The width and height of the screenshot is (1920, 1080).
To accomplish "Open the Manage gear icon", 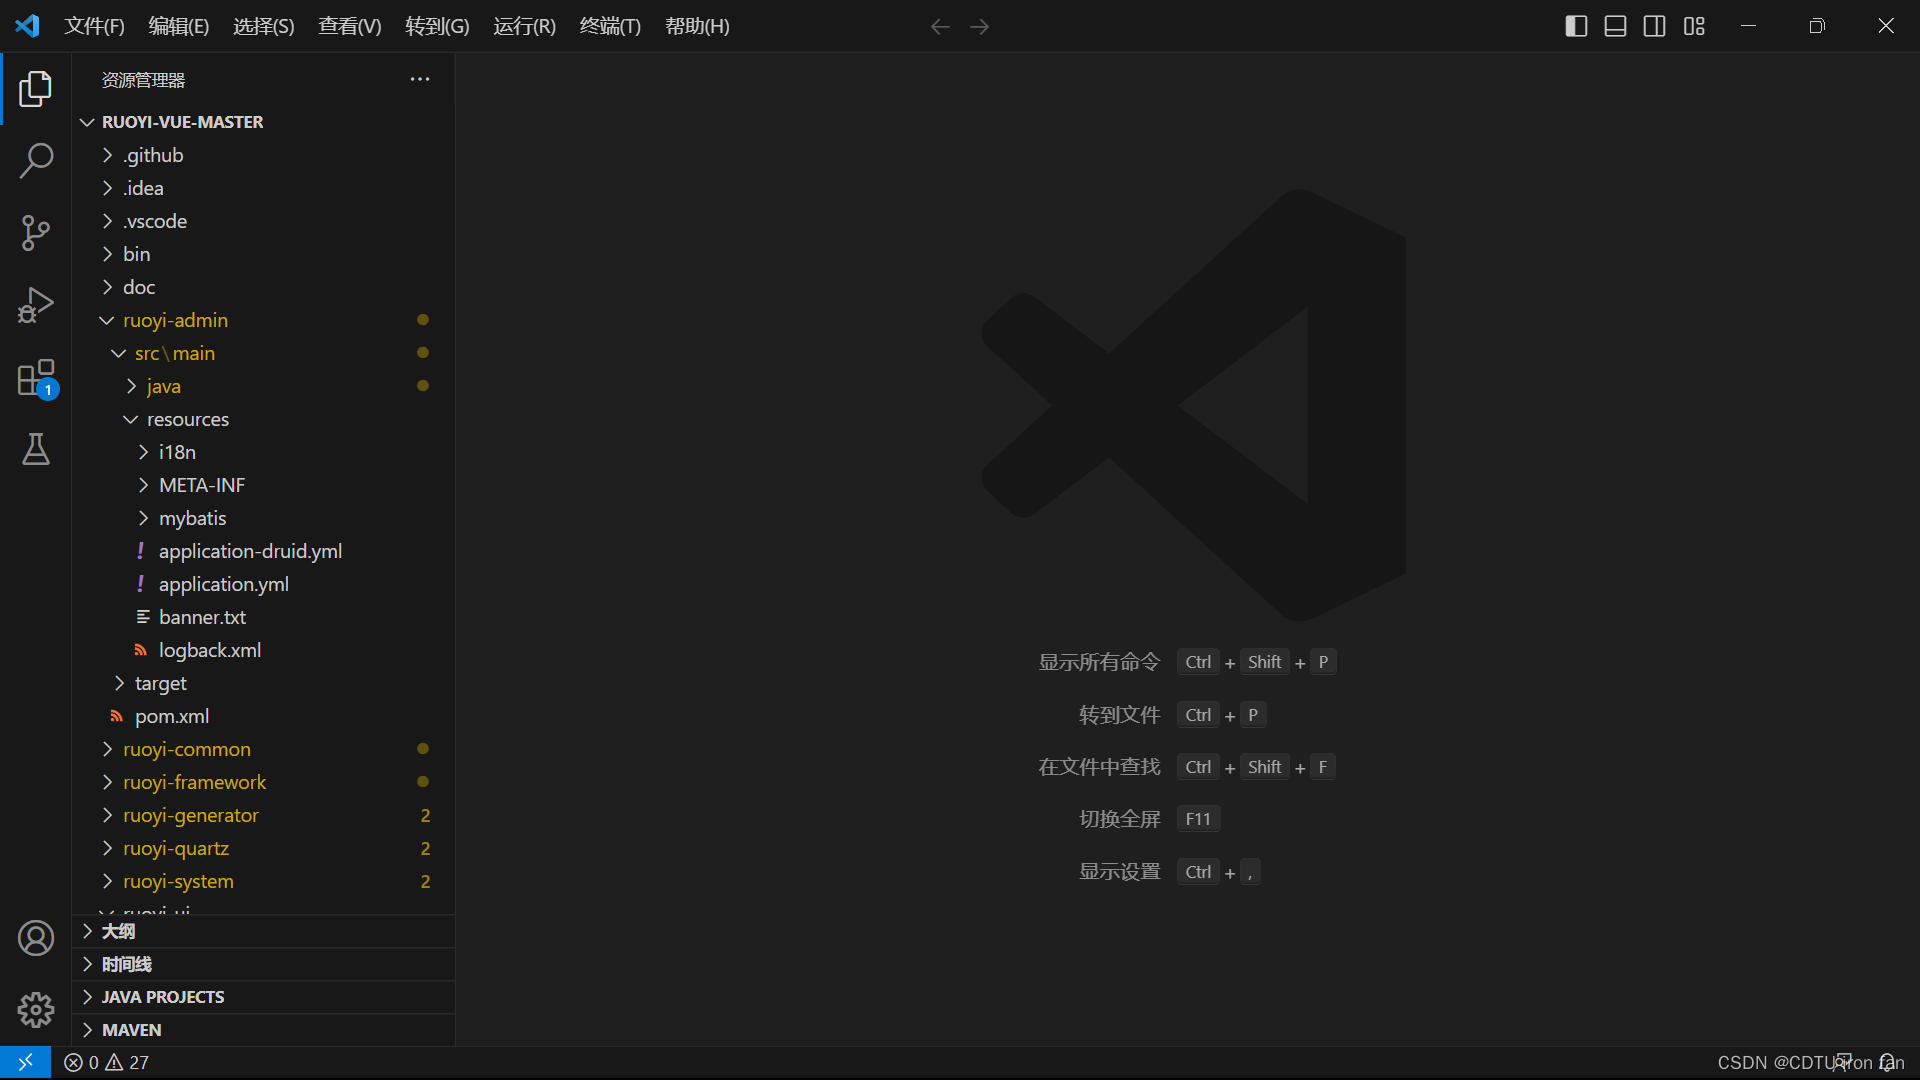I will 36,1010.
